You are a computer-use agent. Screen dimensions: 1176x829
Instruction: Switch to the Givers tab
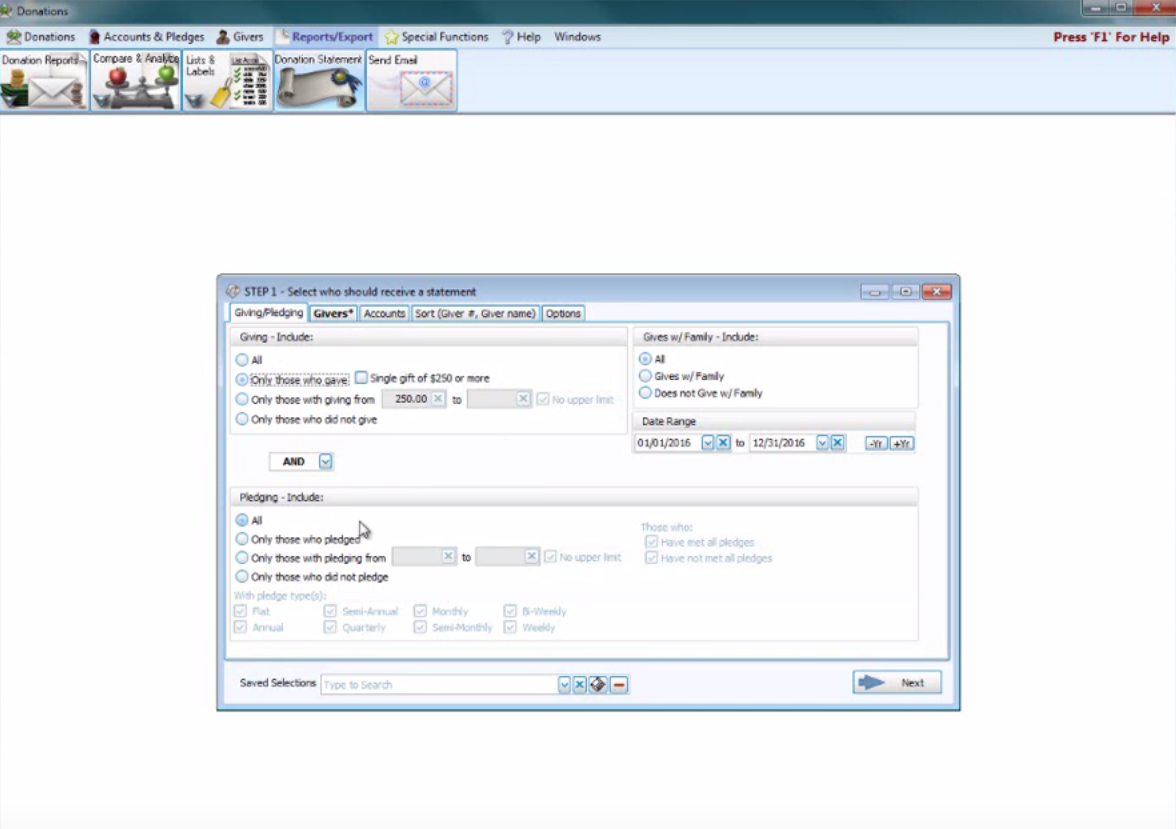[x=333, y=313]
